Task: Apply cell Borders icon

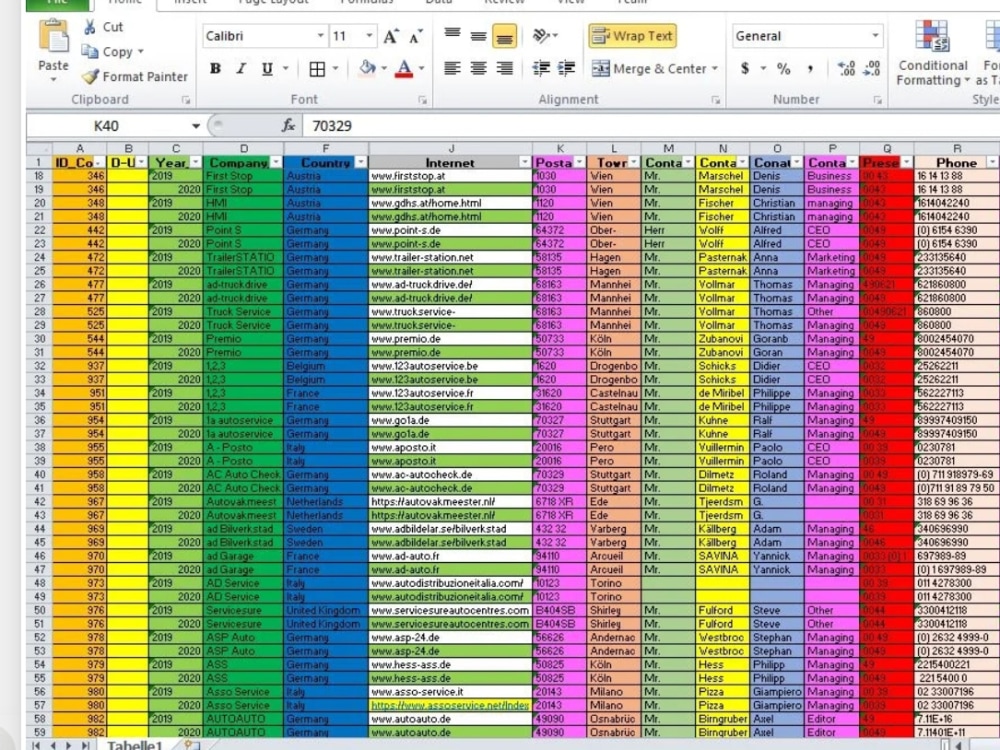Action: point(317,69)
